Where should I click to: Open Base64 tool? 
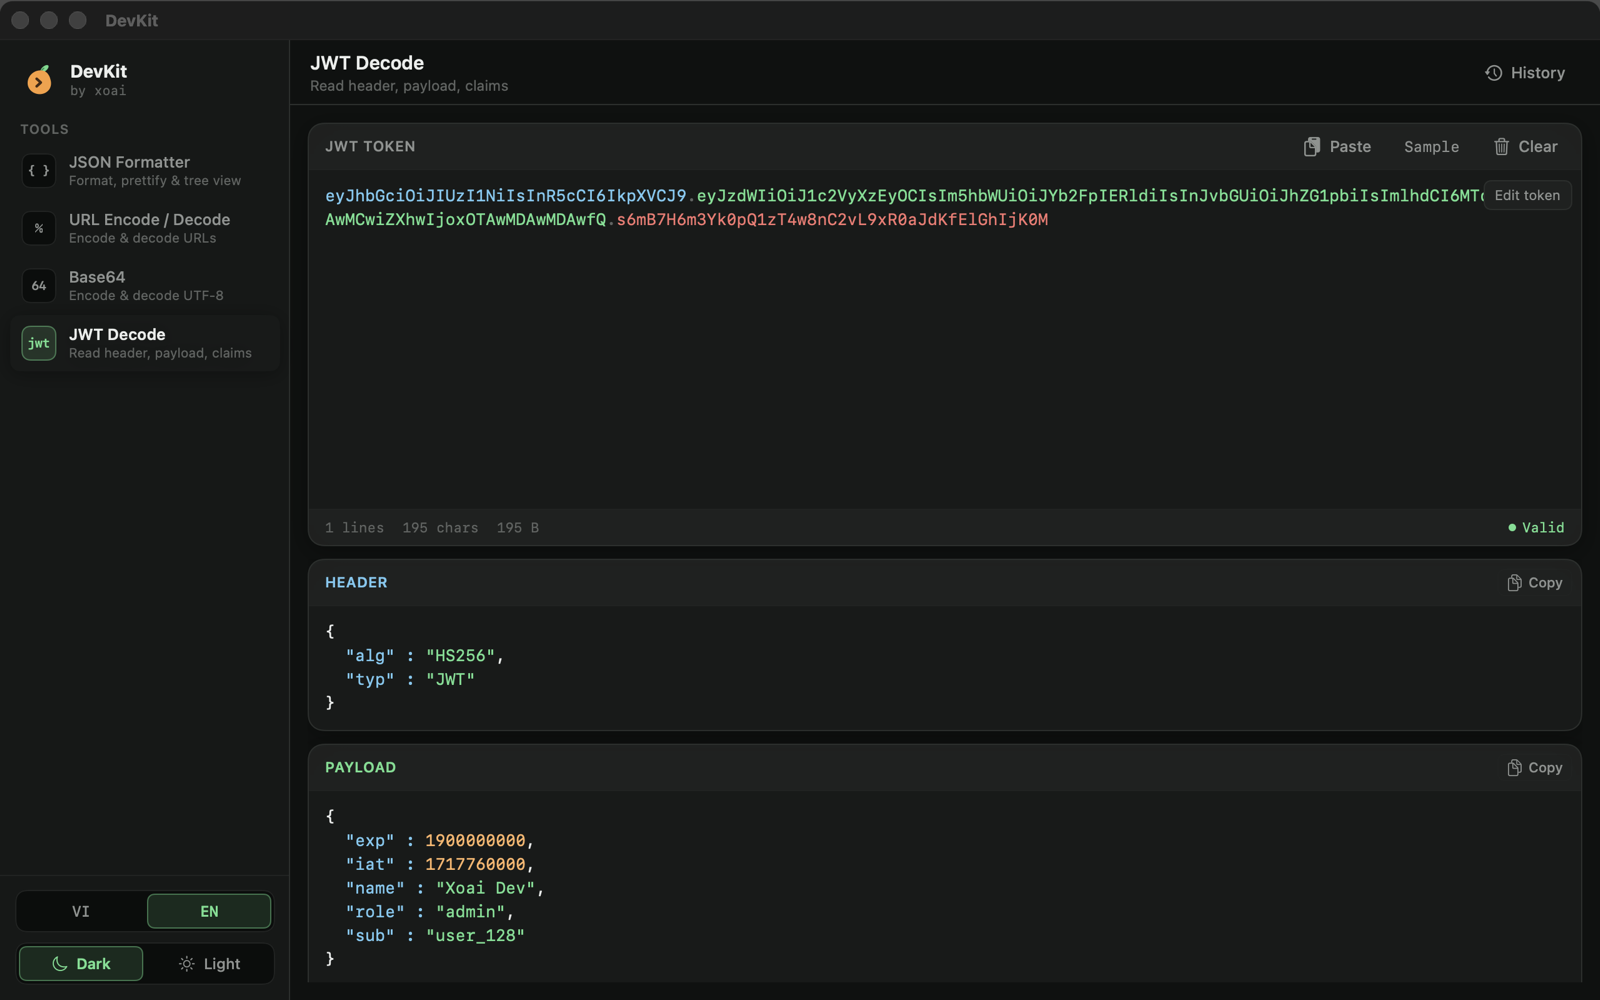click(x=145, y=286)
